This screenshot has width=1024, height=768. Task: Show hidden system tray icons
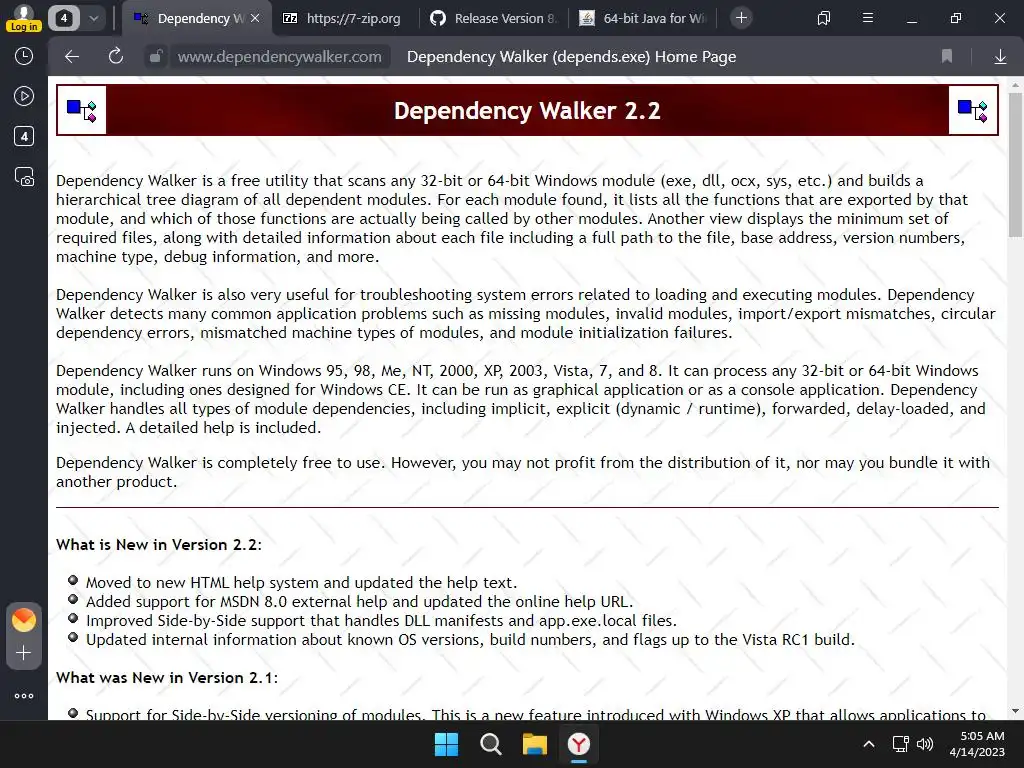[x=869, y=744]
